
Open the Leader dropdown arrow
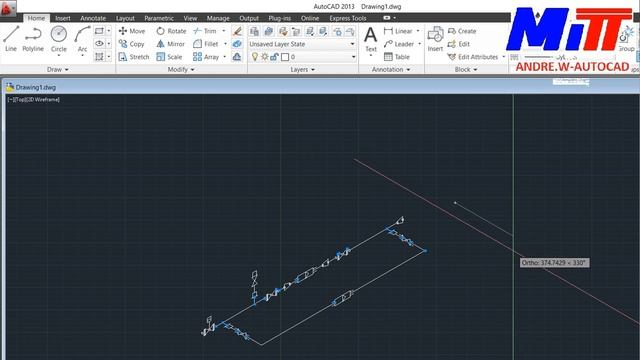pyautogui.click(x=420, y=44)
